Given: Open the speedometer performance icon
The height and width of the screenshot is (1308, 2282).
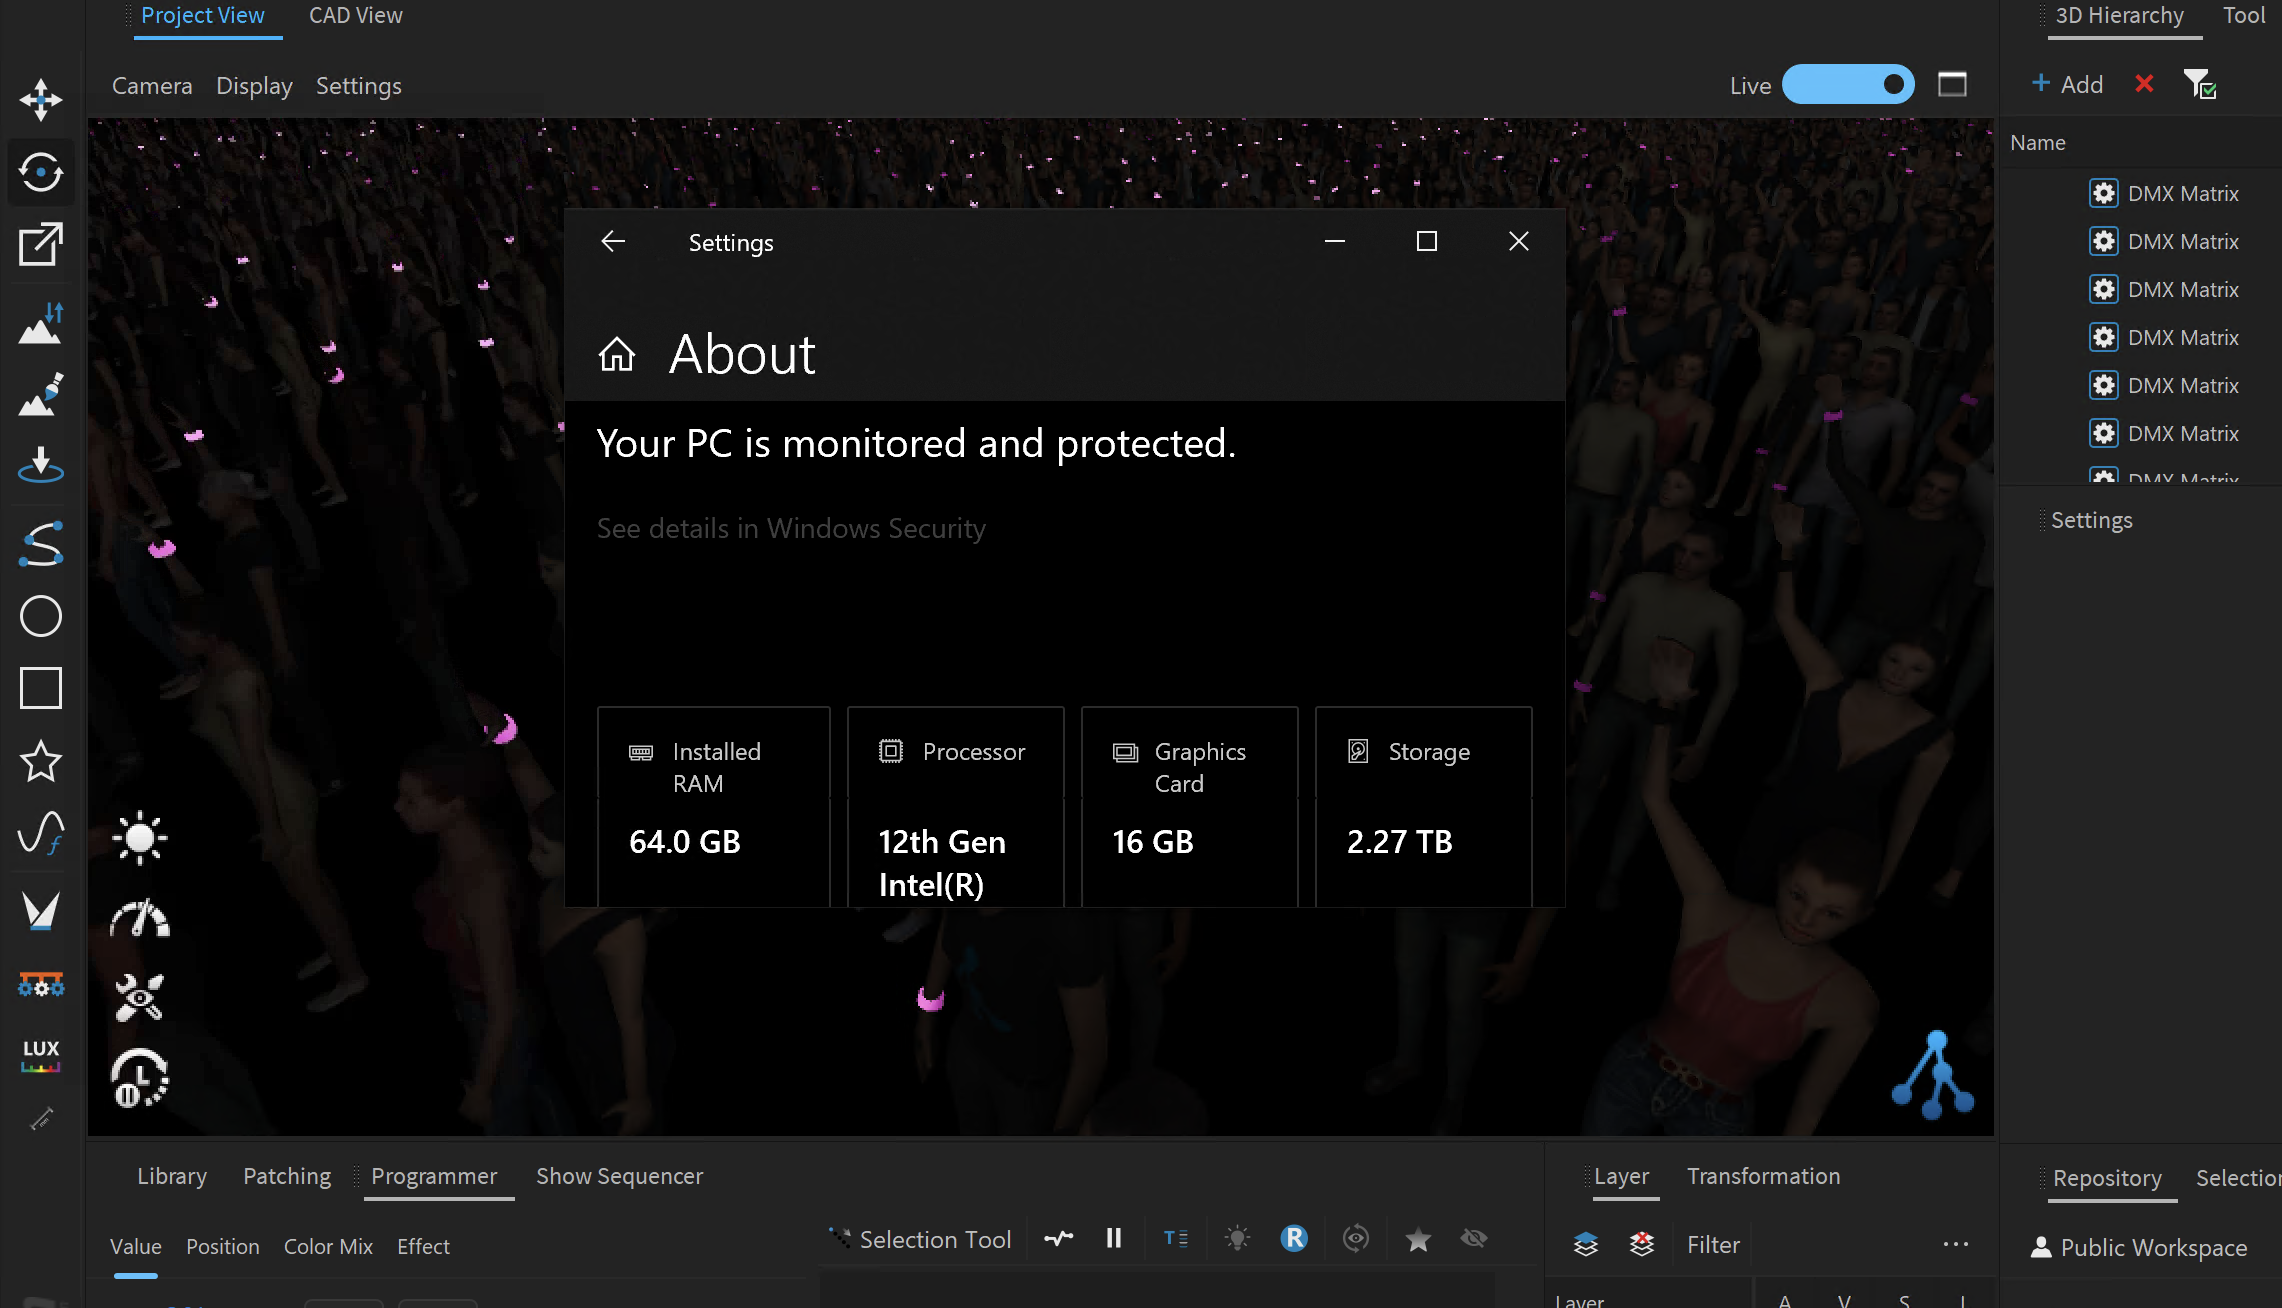Looking at the screenshot, I should click(x=140, y=918).
